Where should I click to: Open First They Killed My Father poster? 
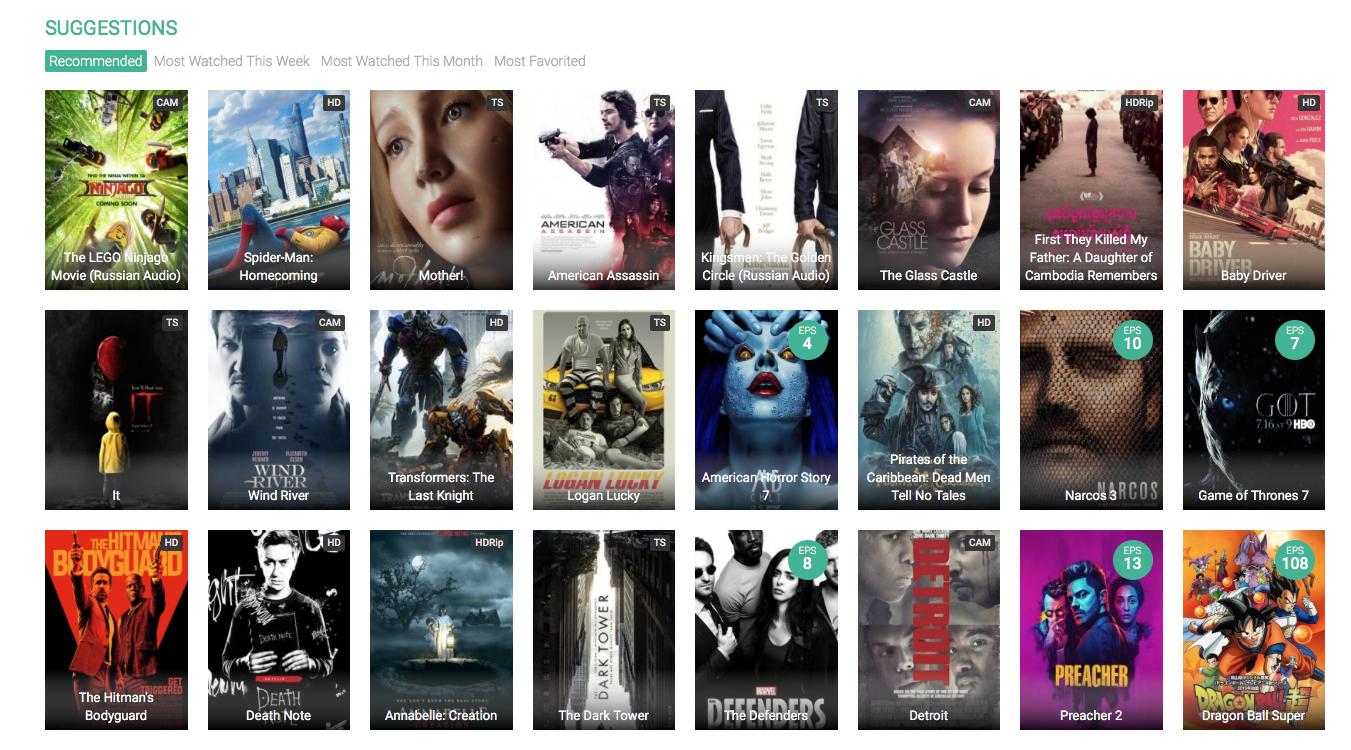pos(1091,190)
